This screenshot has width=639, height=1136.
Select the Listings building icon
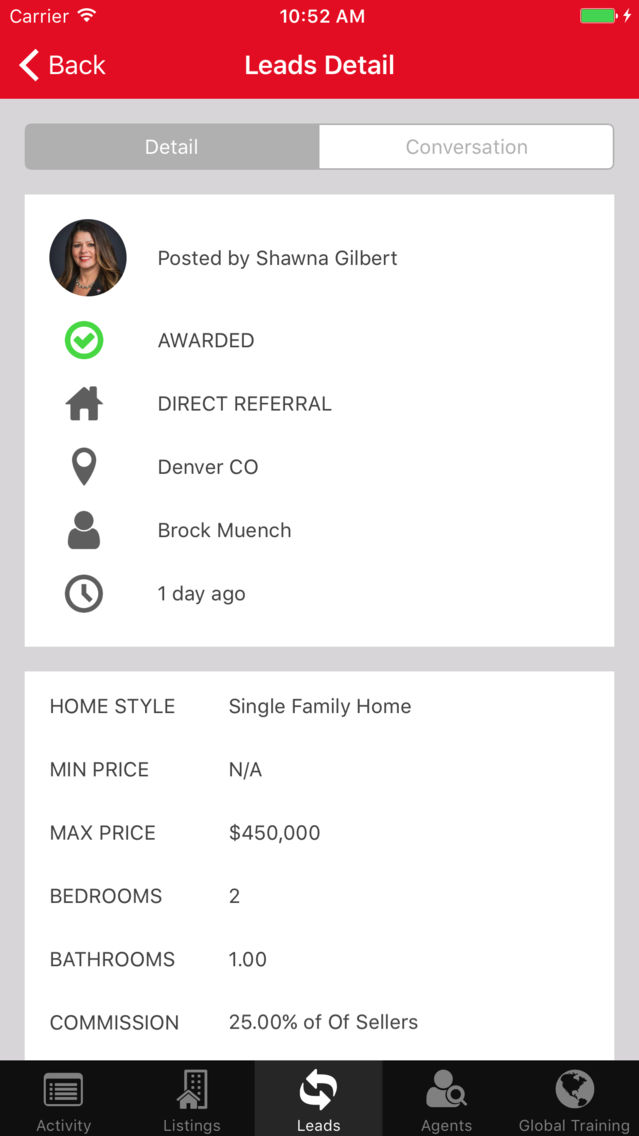[x=191, y=1090]
